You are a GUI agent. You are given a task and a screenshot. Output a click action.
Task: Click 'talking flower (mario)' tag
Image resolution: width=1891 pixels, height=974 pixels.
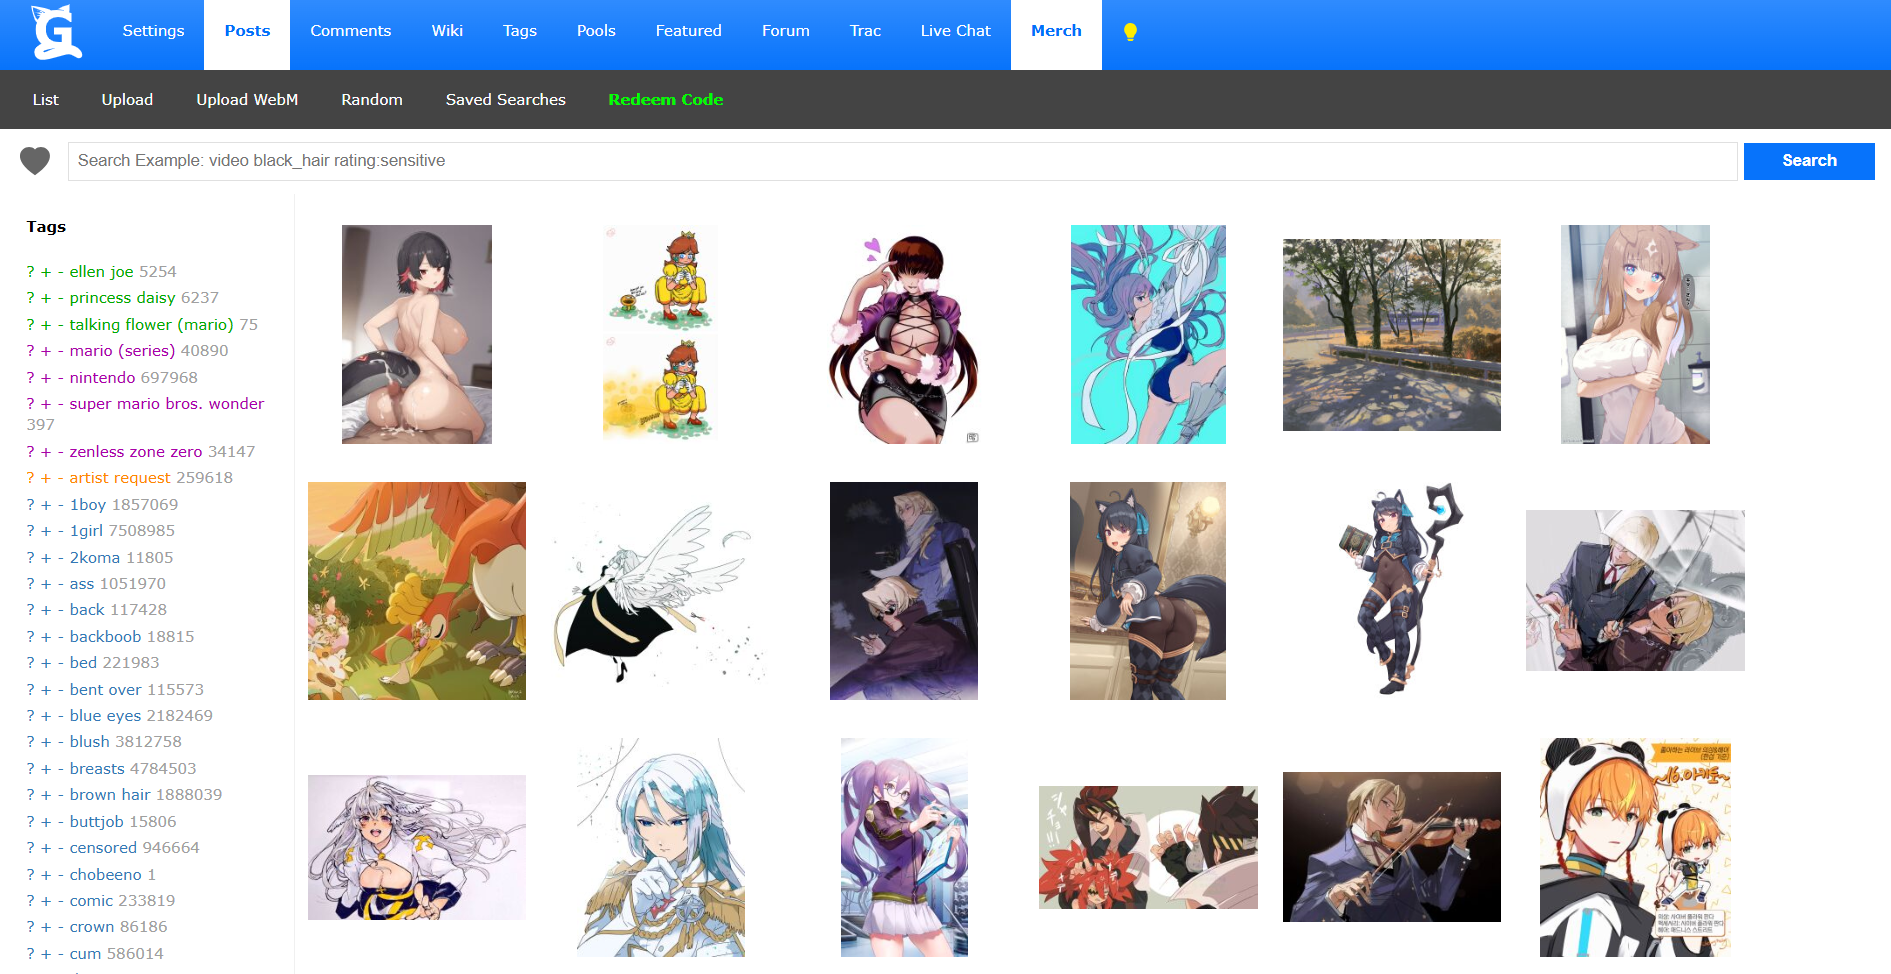click(x=151, y=325)
